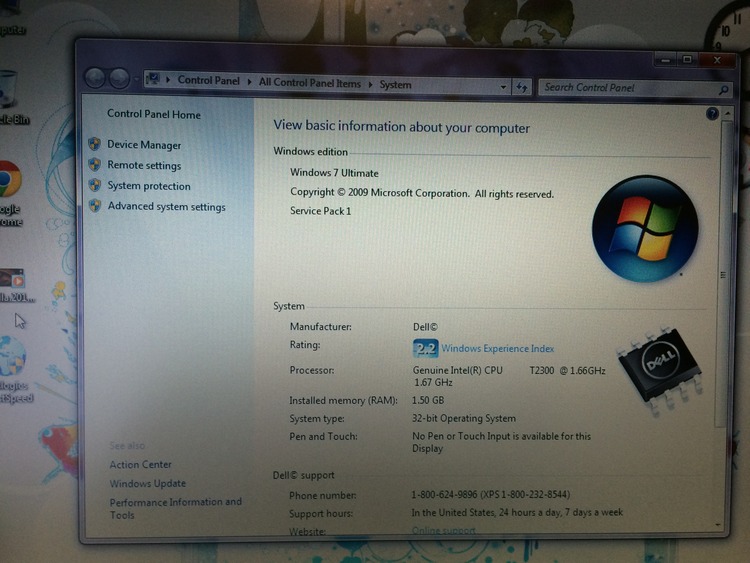Click the Windows logo orb image
The height and width of the screenshot is (563, 750).
pyautogui.click(x=645, y=229)
